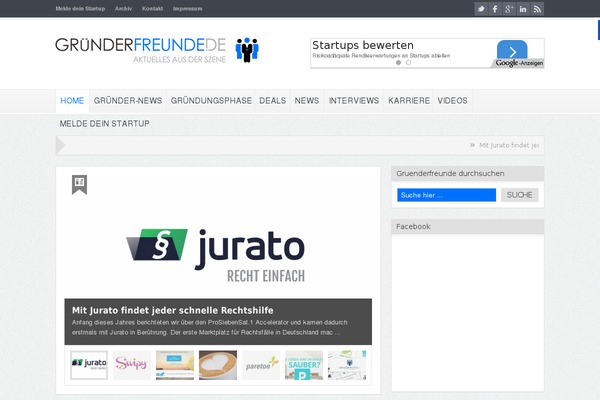
Task: Open the Karriere menu item
Action: click(409, 101)
